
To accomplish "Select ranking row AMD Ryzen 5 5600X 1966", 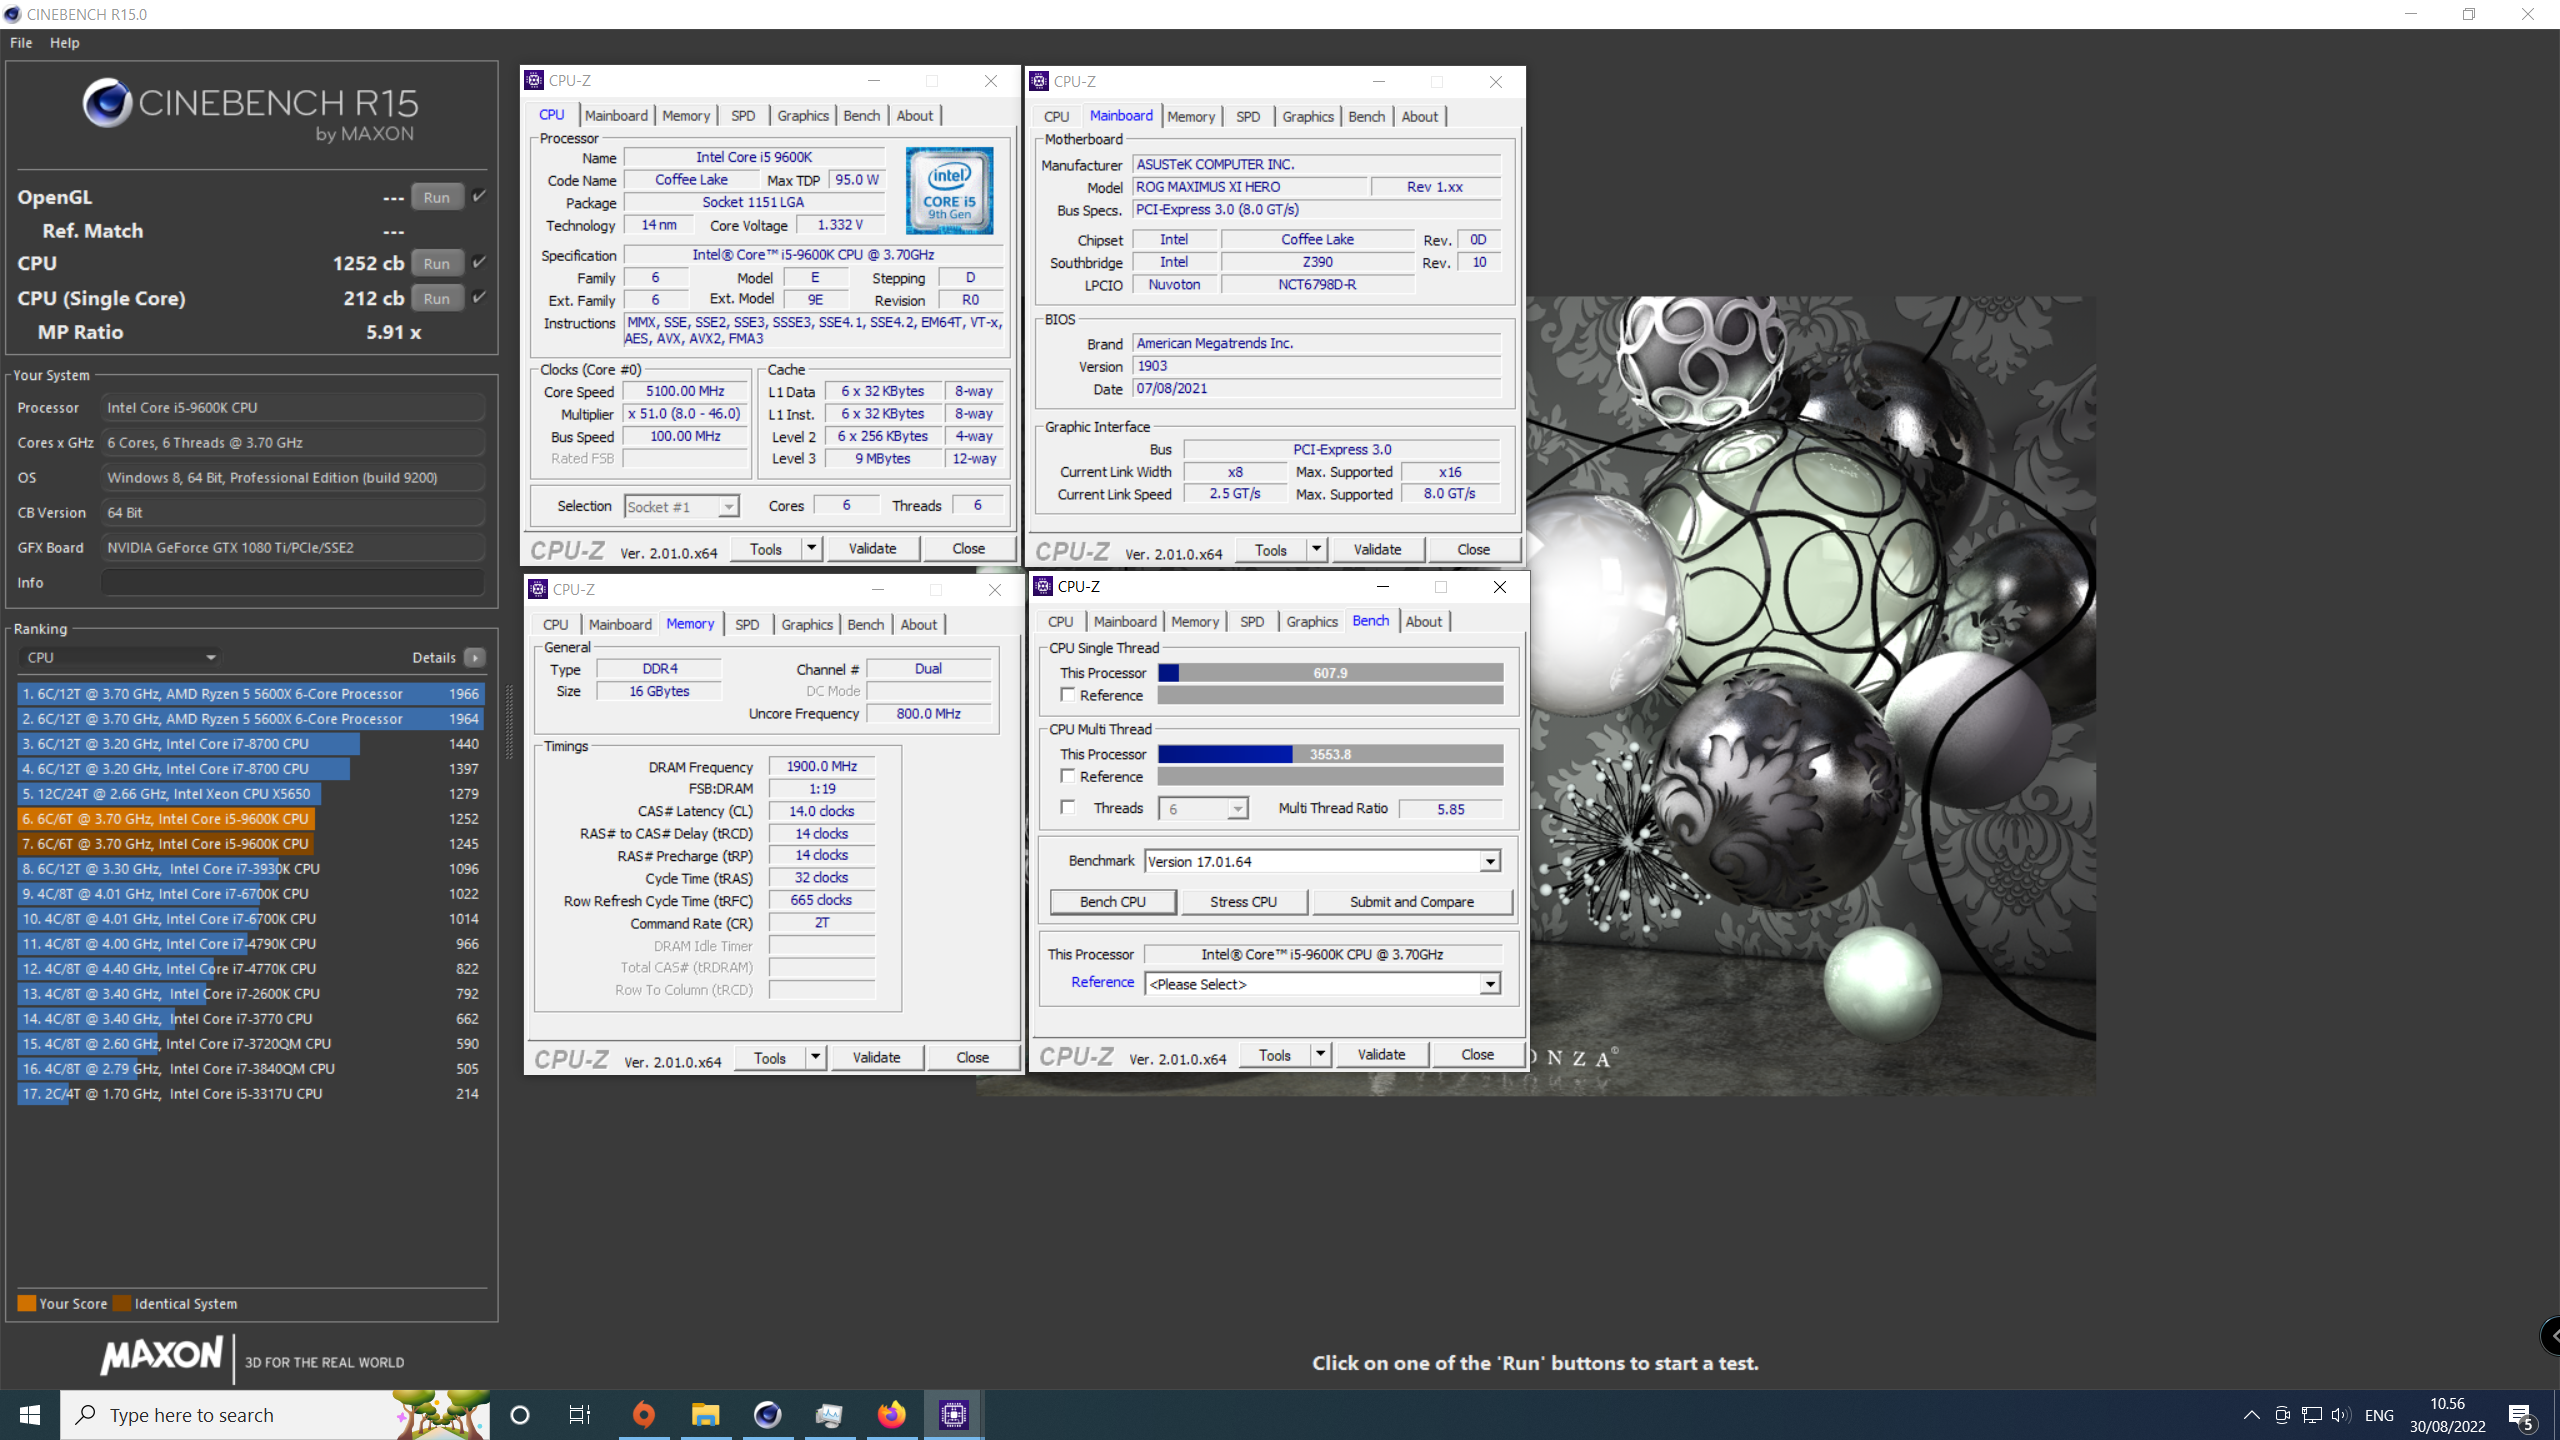I will pos(250,693).
